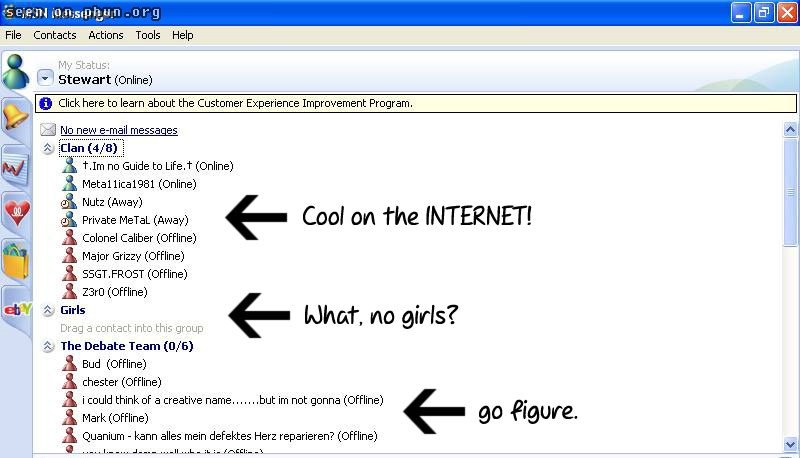Open the Actions menu

[105, 35]
